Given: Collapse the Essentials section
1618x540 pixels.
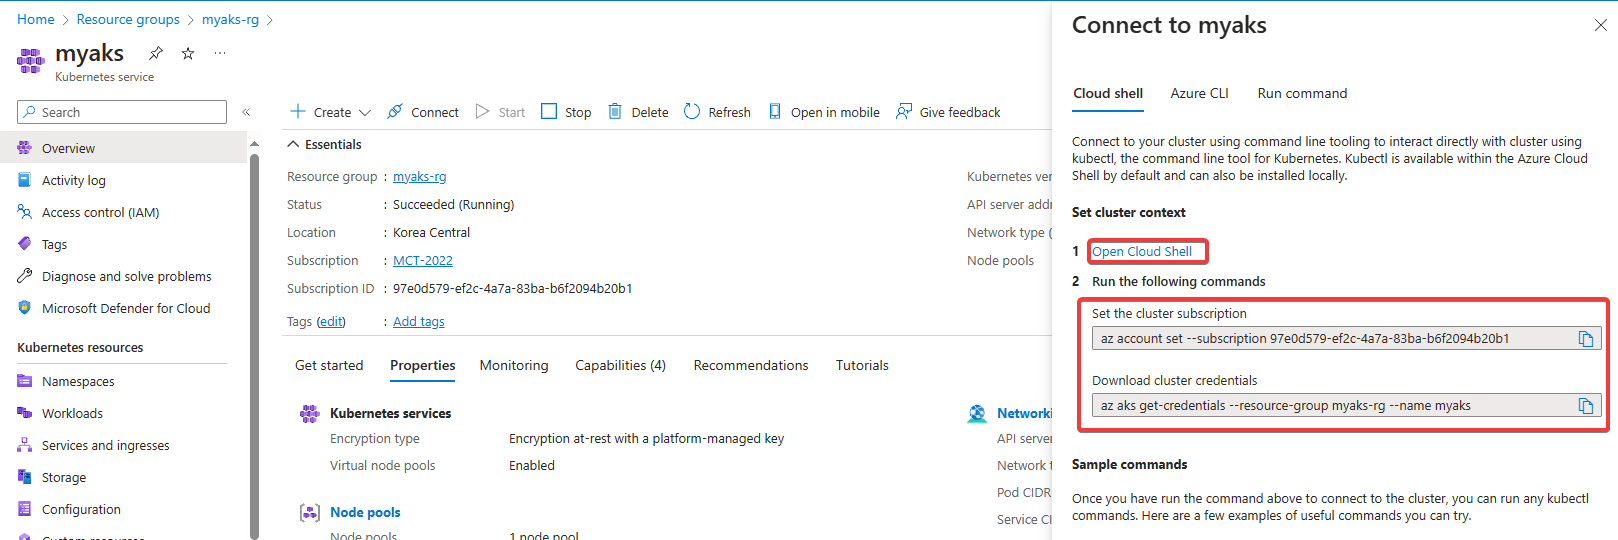Looking at the screenshot, I should tap(294, 144).
